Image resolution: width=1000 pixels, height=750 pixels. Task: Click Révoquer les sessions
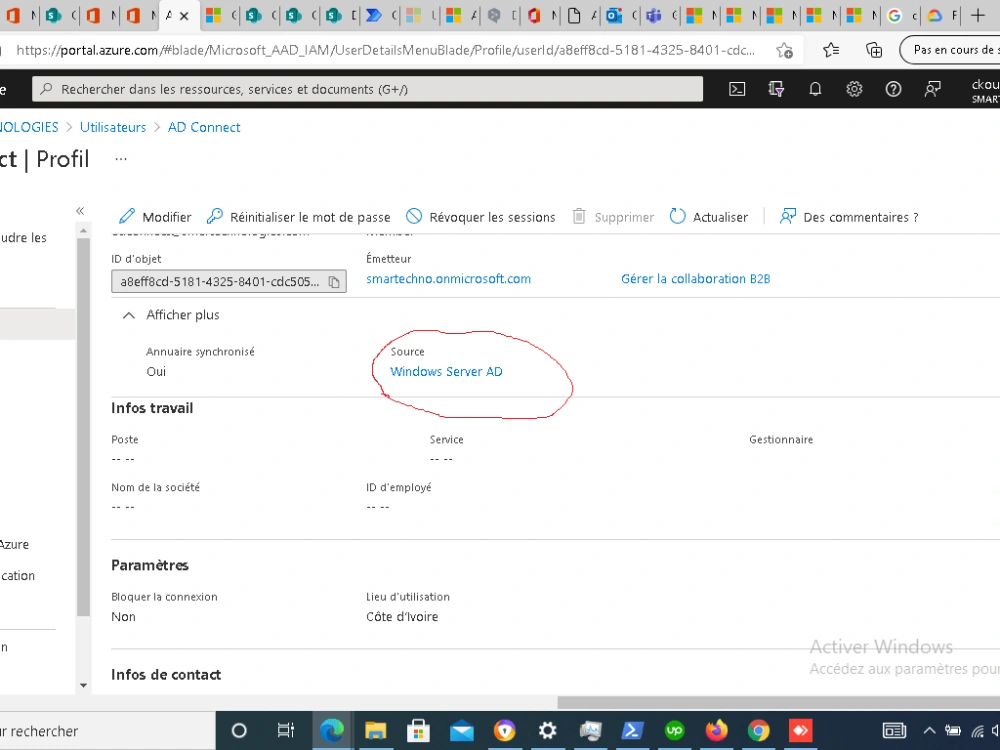point(481,217)
